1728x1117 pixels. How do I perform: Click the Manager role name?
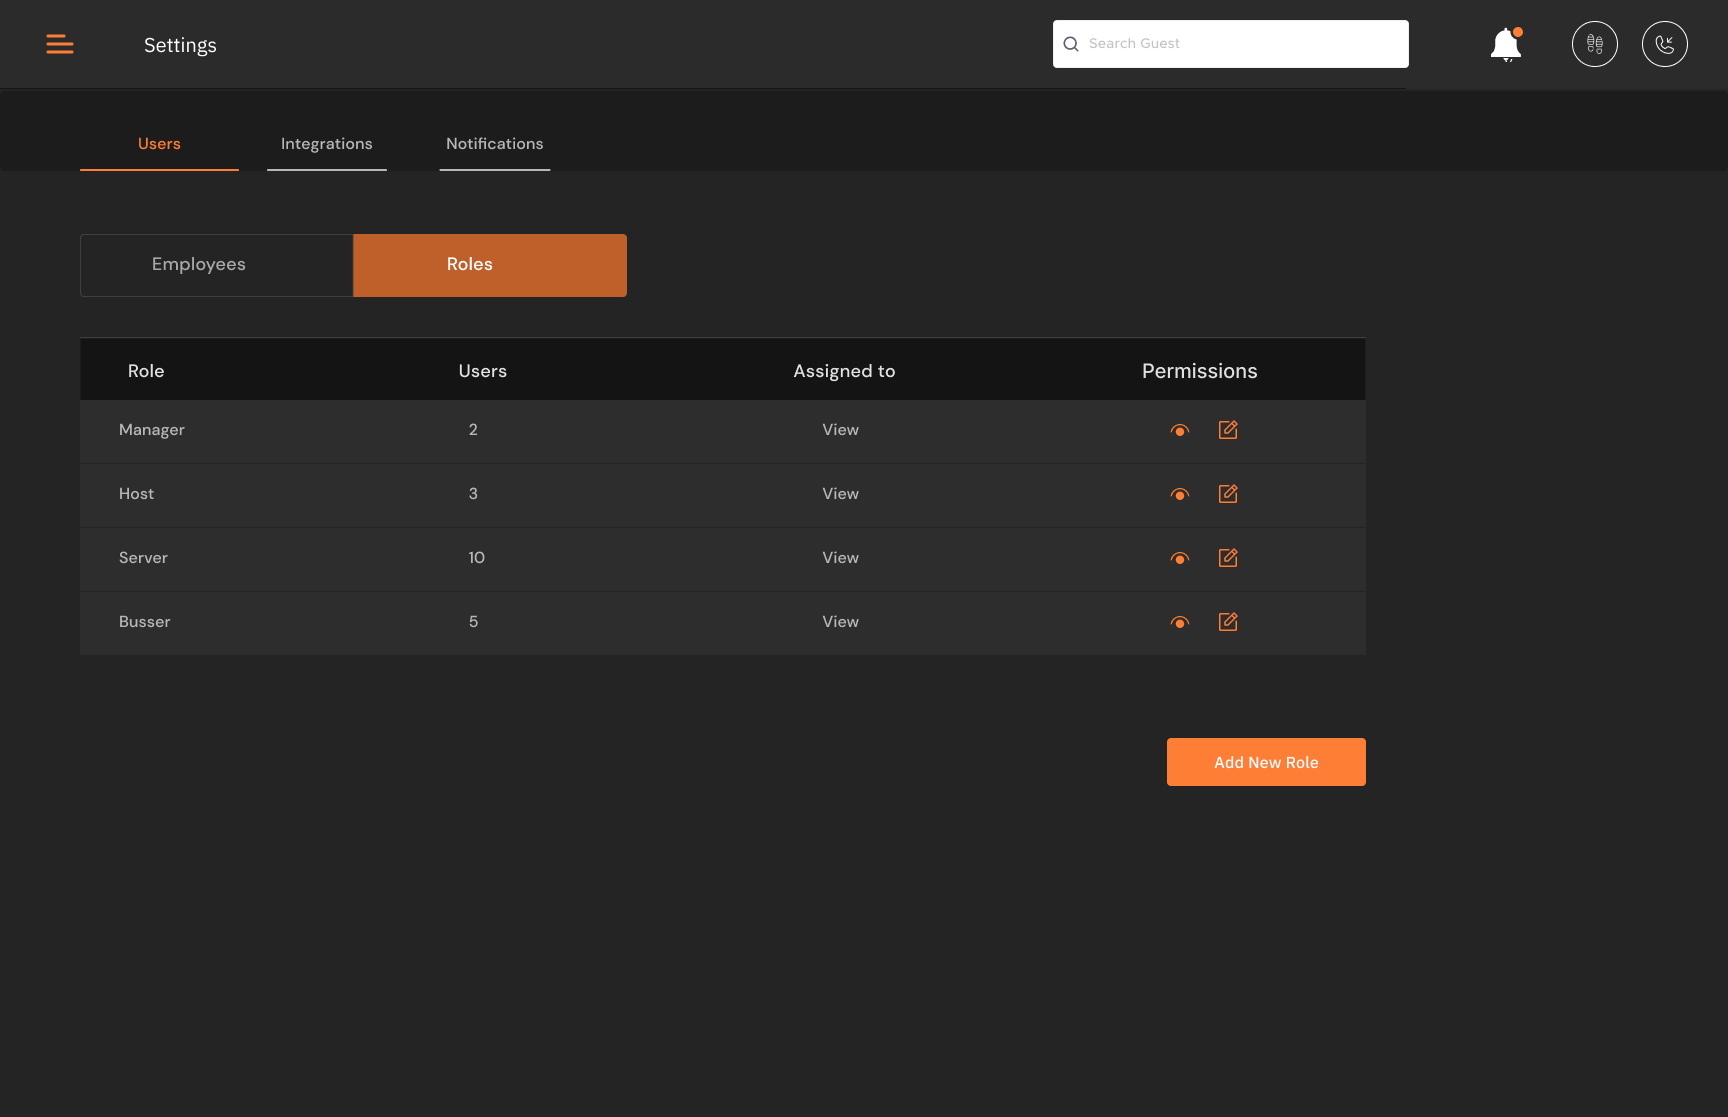click(152, 430)
